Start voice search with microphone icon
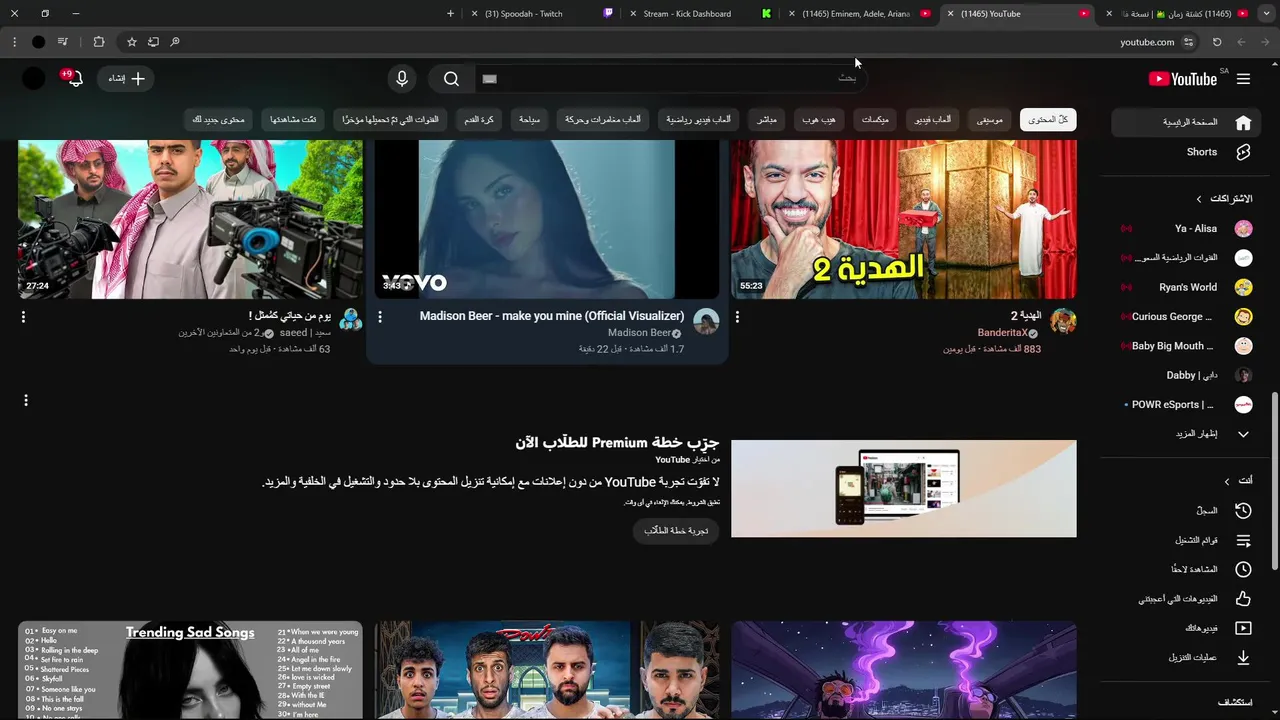1280x720 pixels. click(401, 79)
